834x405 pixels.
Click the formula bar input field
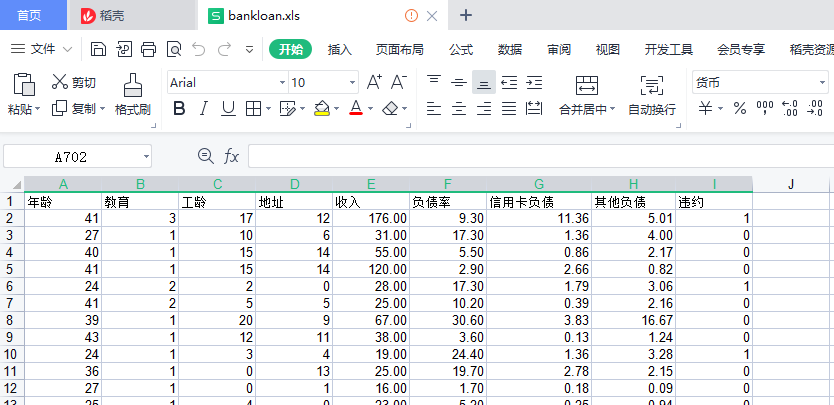pos(540,156)
